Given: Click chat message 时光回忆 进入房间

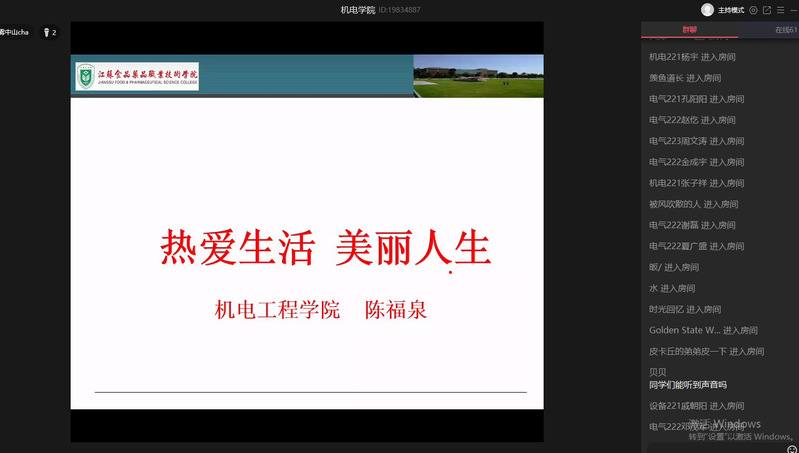Looking at the screenshot, I should pos(685,309).
